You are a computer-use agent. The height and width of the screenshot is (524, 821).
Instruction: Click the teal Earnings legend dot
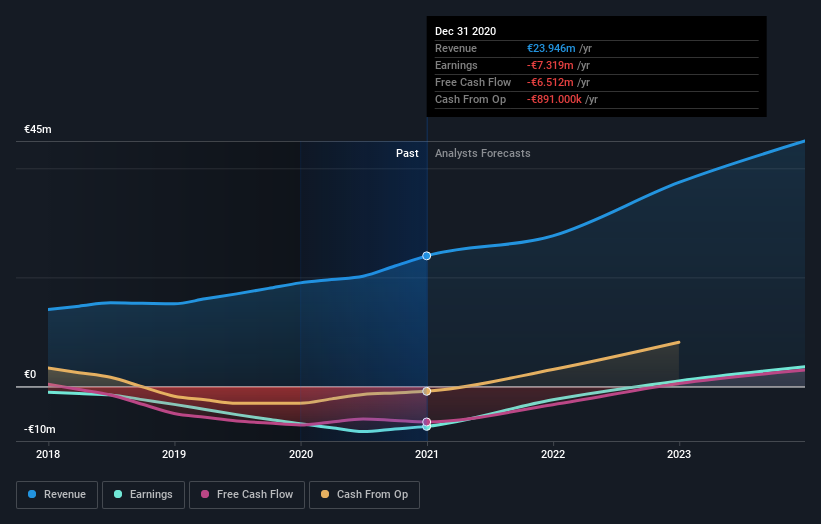point(118,494)
